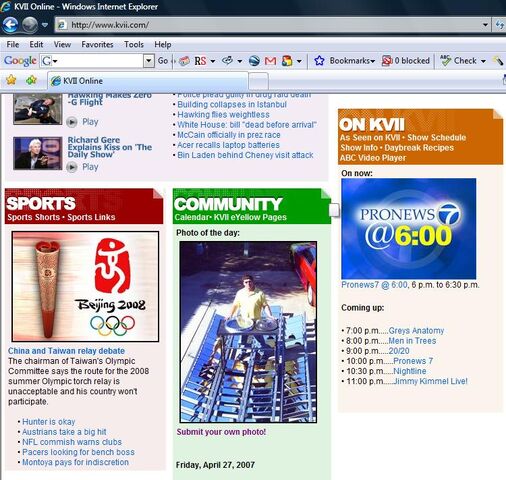Expand the address bar history dropdown
The image size is (506, 480).
coord(485,25)
